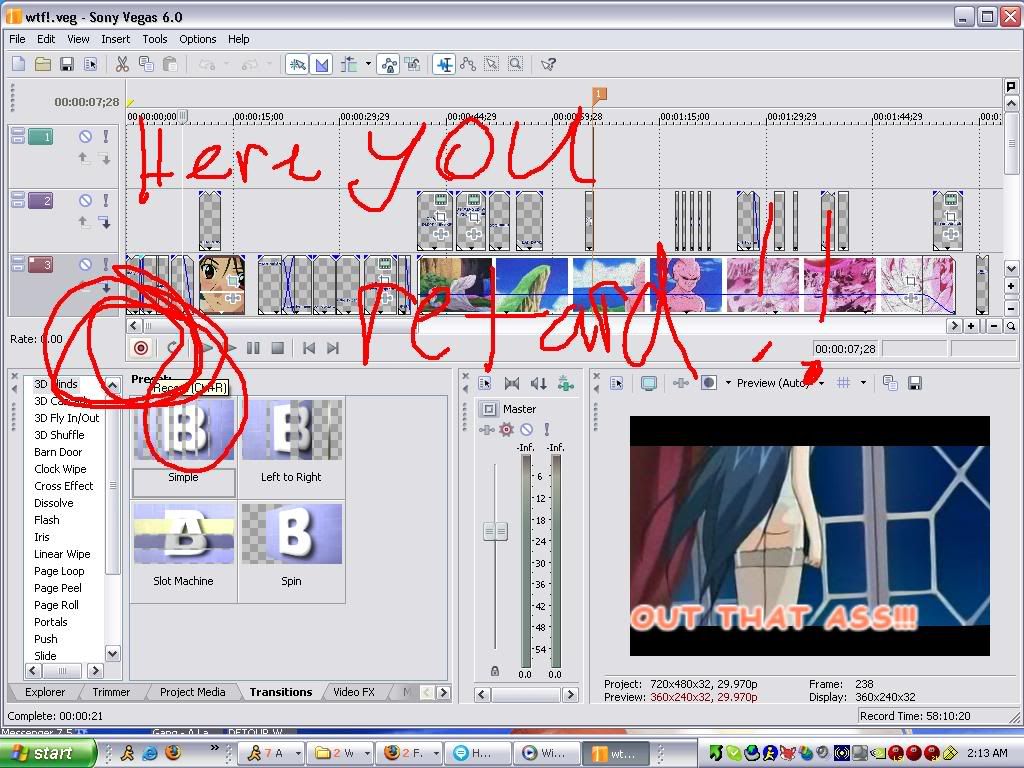Toggle preview on external monitor

click(x=648, y=383)
